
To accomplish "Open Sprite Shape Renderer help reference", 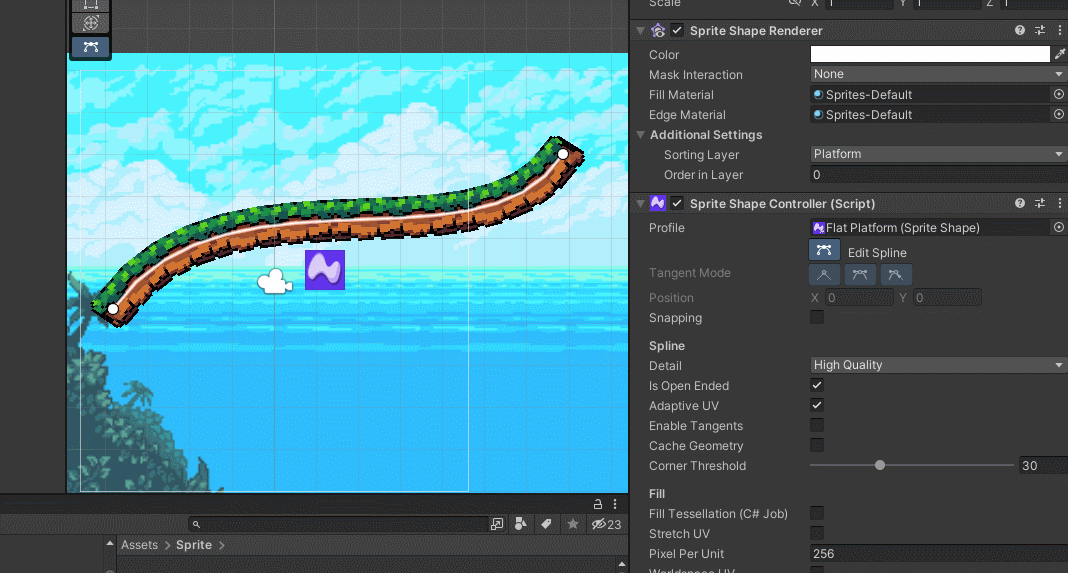I will point(1020,31).
